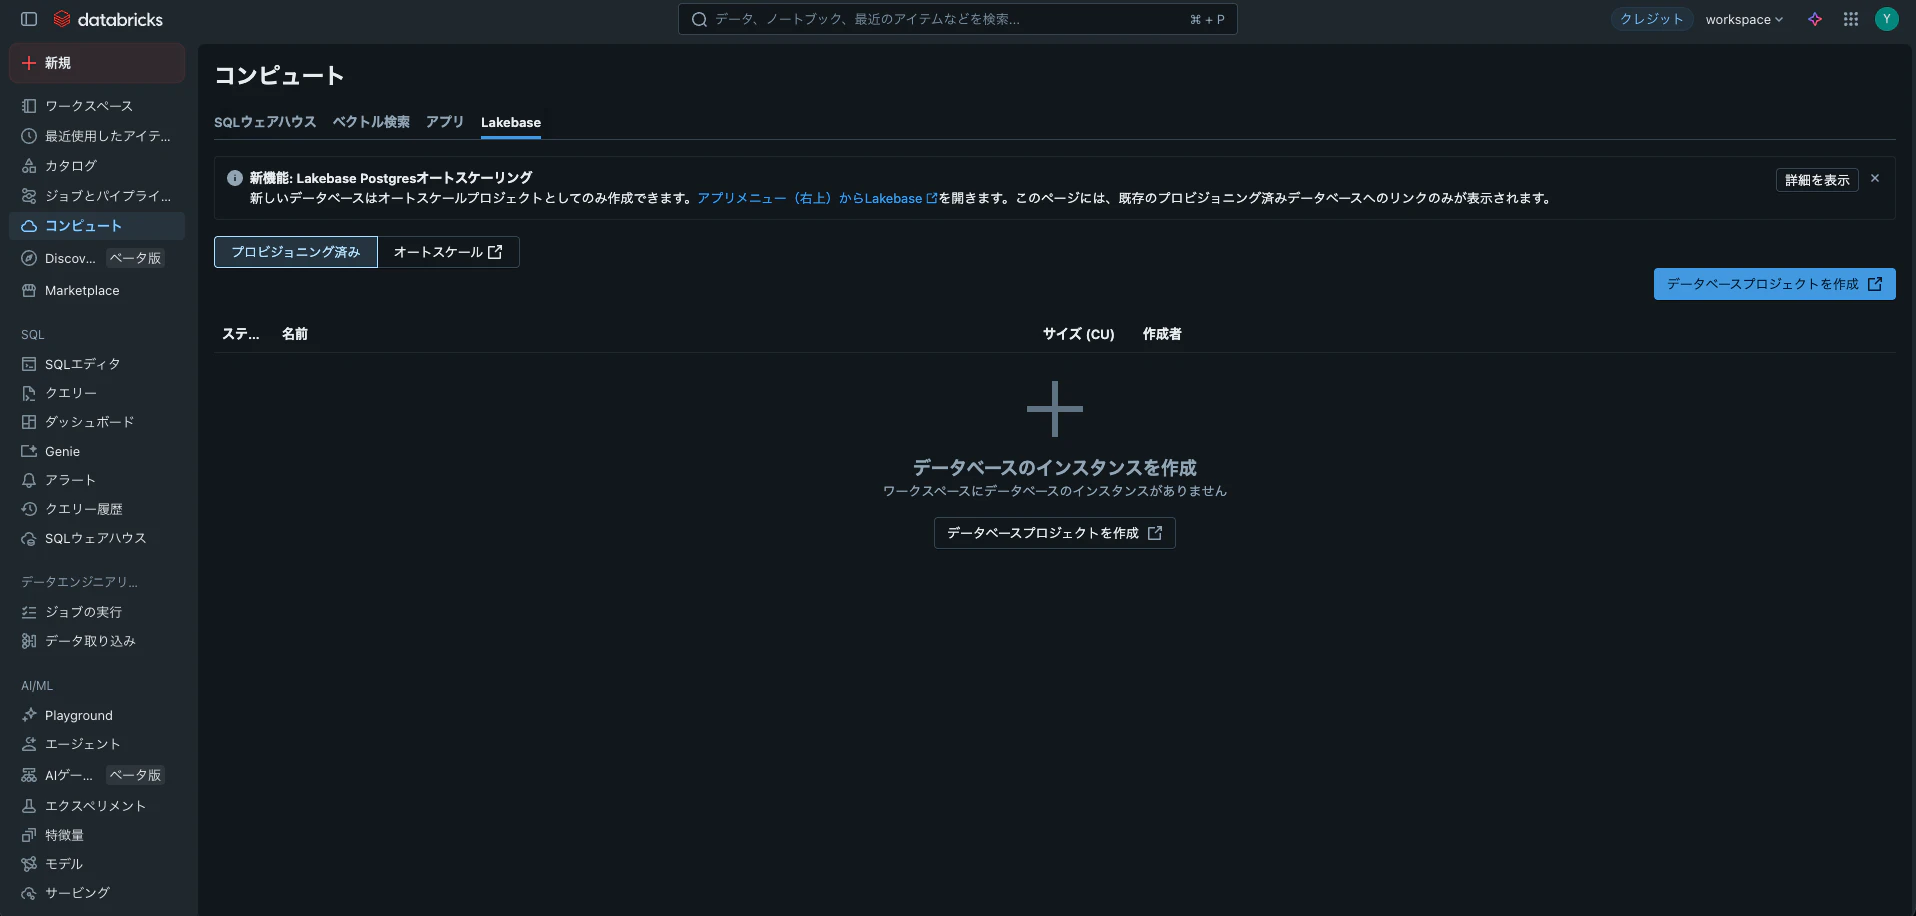1916x916 pixels.
Task: Open エクスペリメント in the sidebar
Action: coord(97,806)
